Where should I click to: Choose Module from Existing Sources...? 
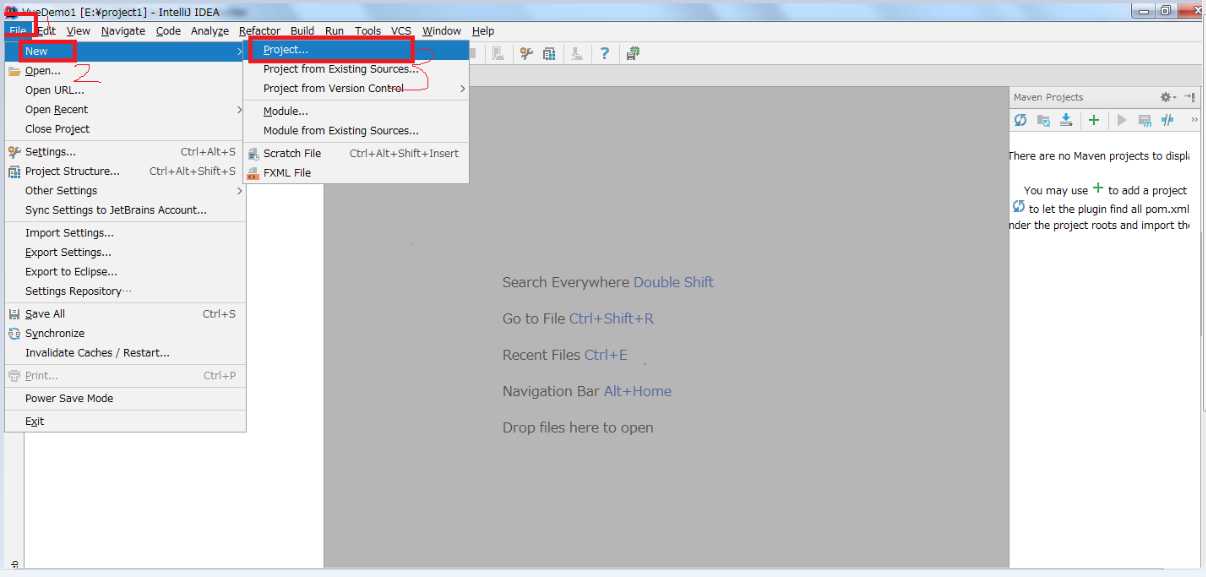(357, 130)
